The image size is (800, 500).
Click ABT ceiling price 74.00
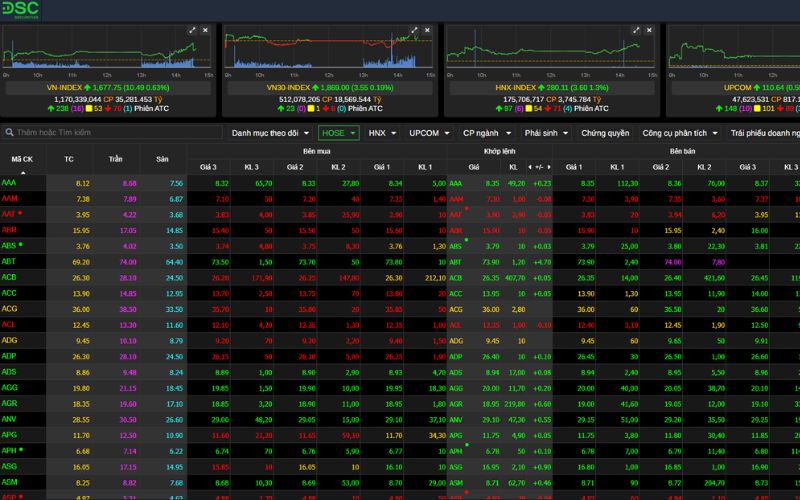[128, 262]
